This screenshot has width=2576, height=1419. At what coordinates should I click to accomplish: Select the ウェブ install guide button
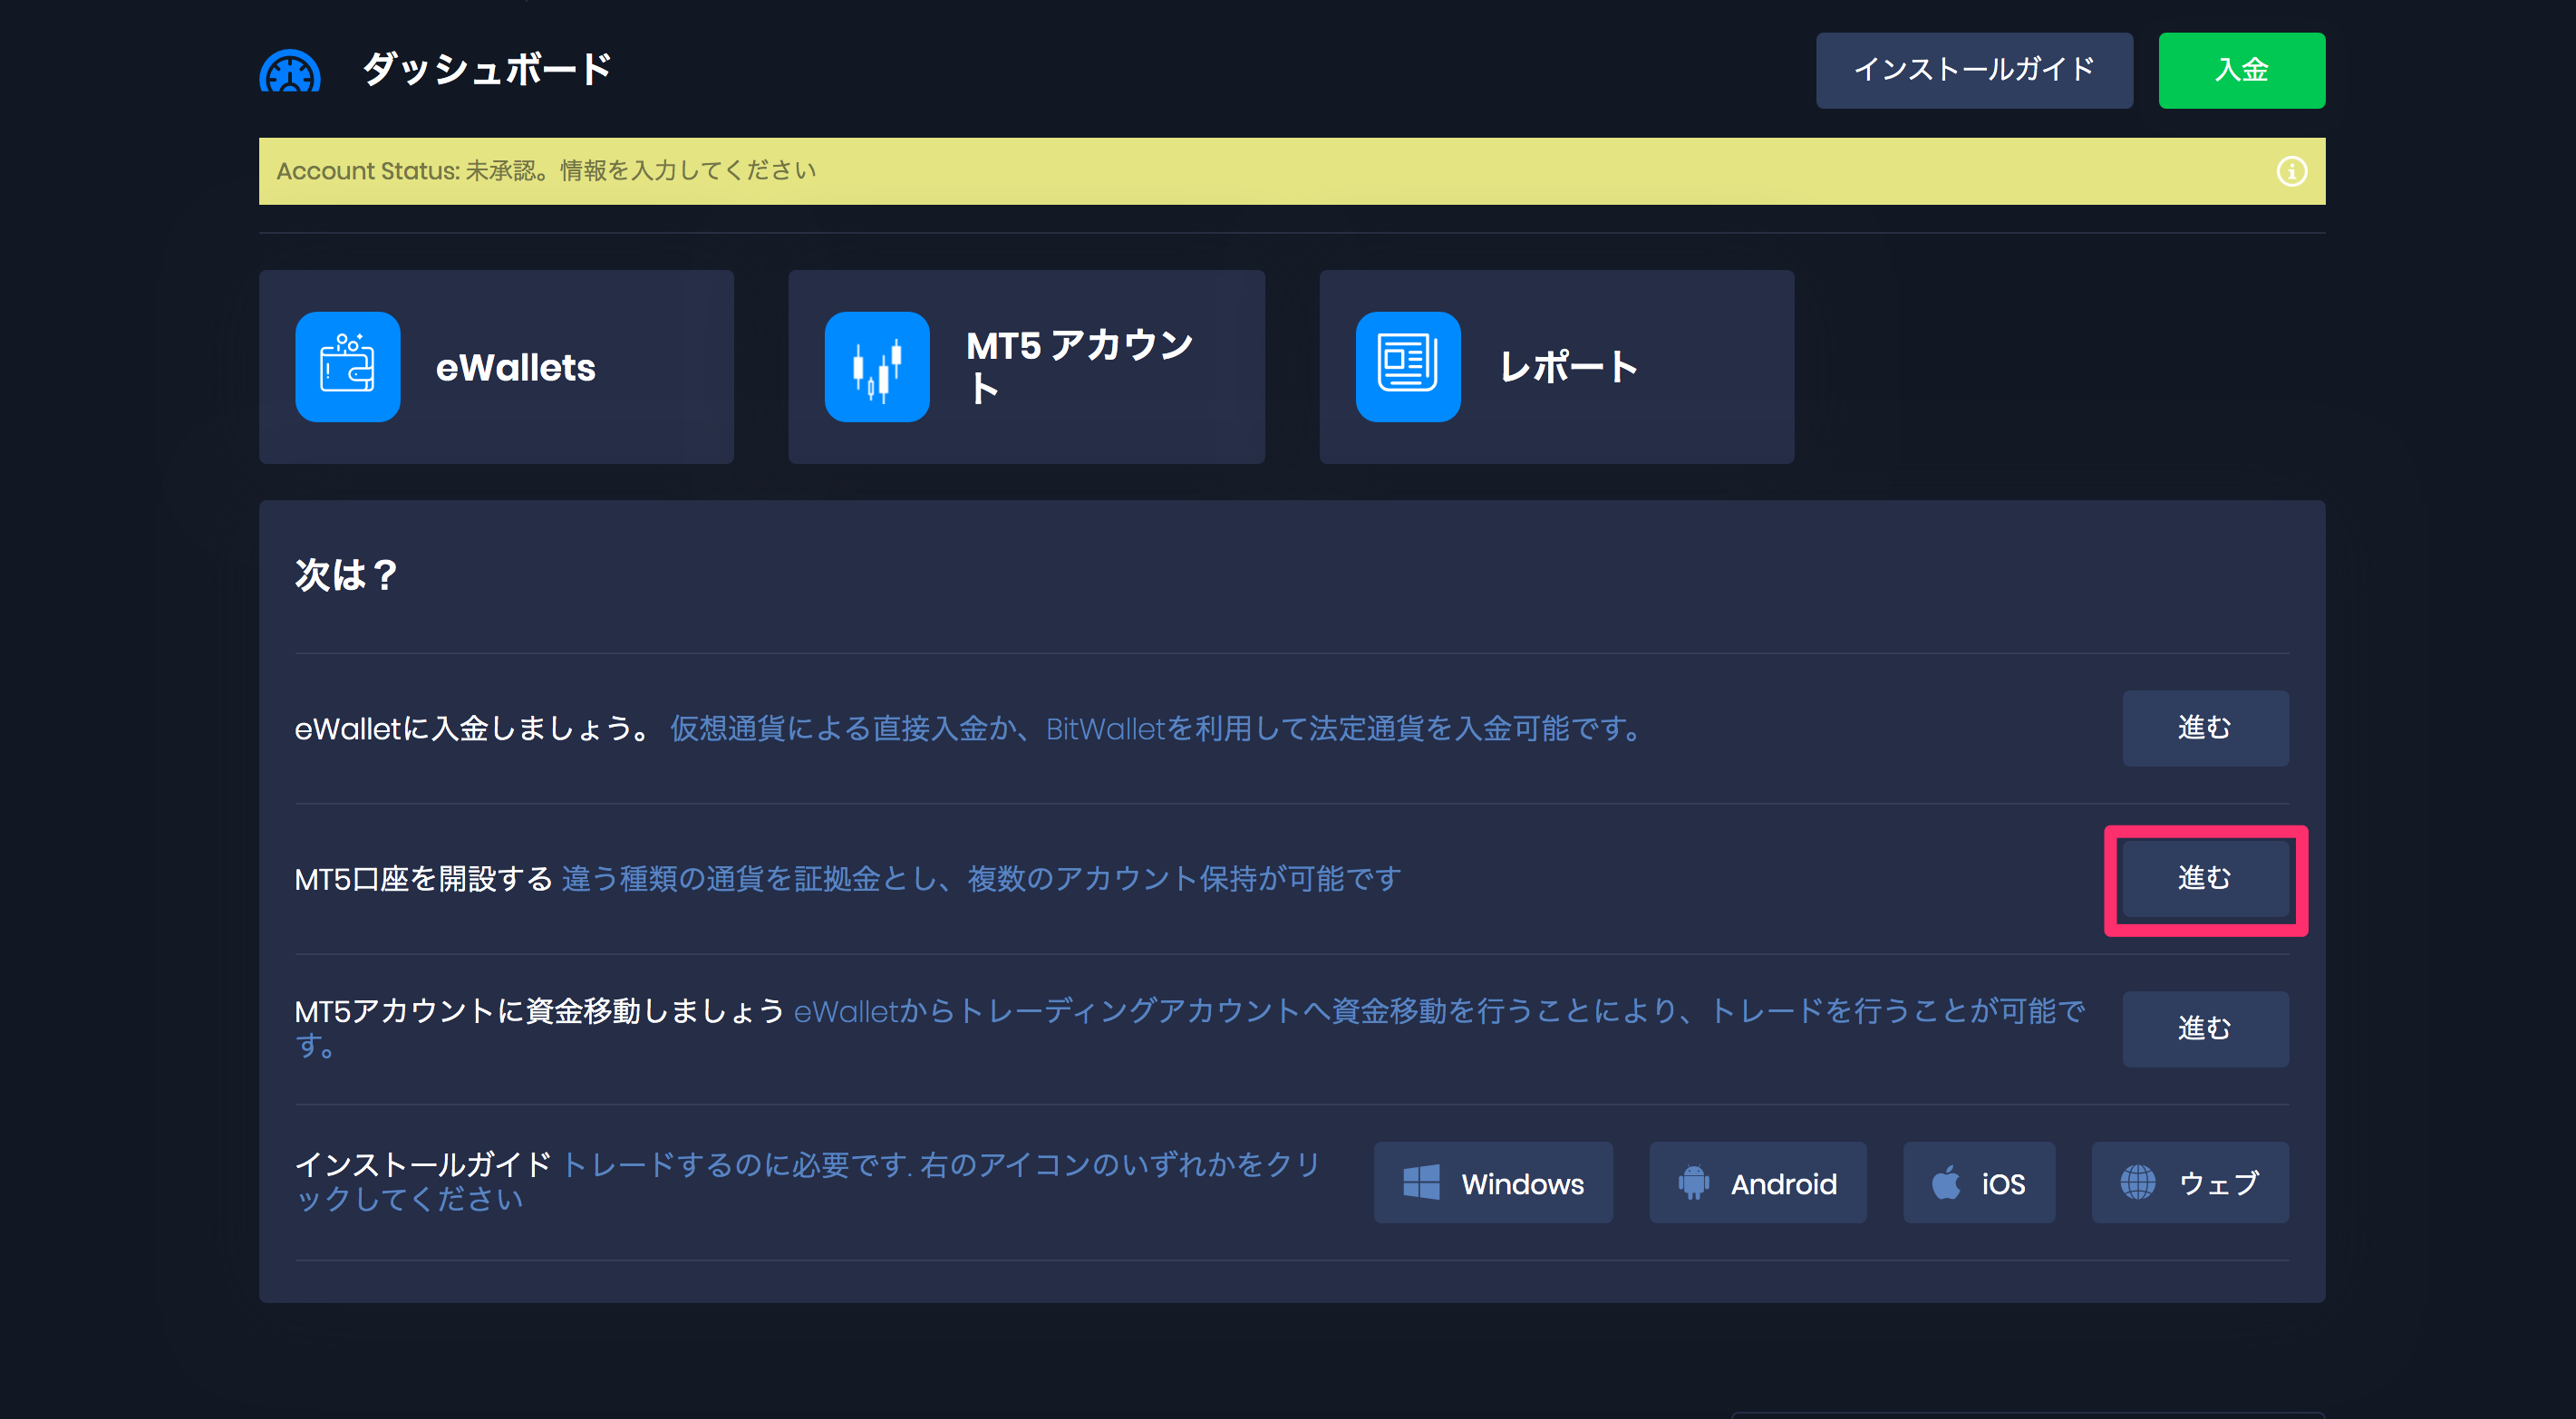(2190, 1183)
